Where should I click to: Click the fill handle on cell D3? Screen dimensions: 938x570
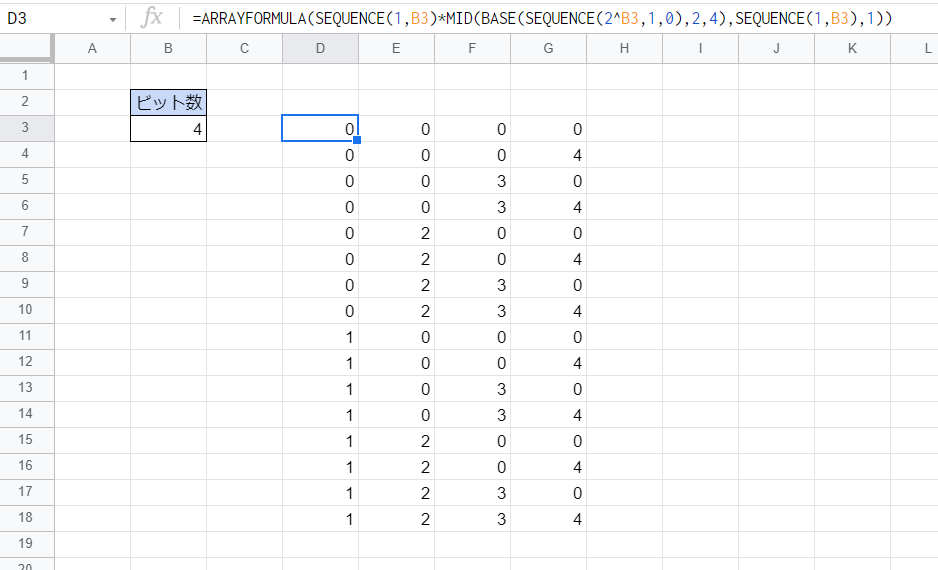tap(357, 140)
